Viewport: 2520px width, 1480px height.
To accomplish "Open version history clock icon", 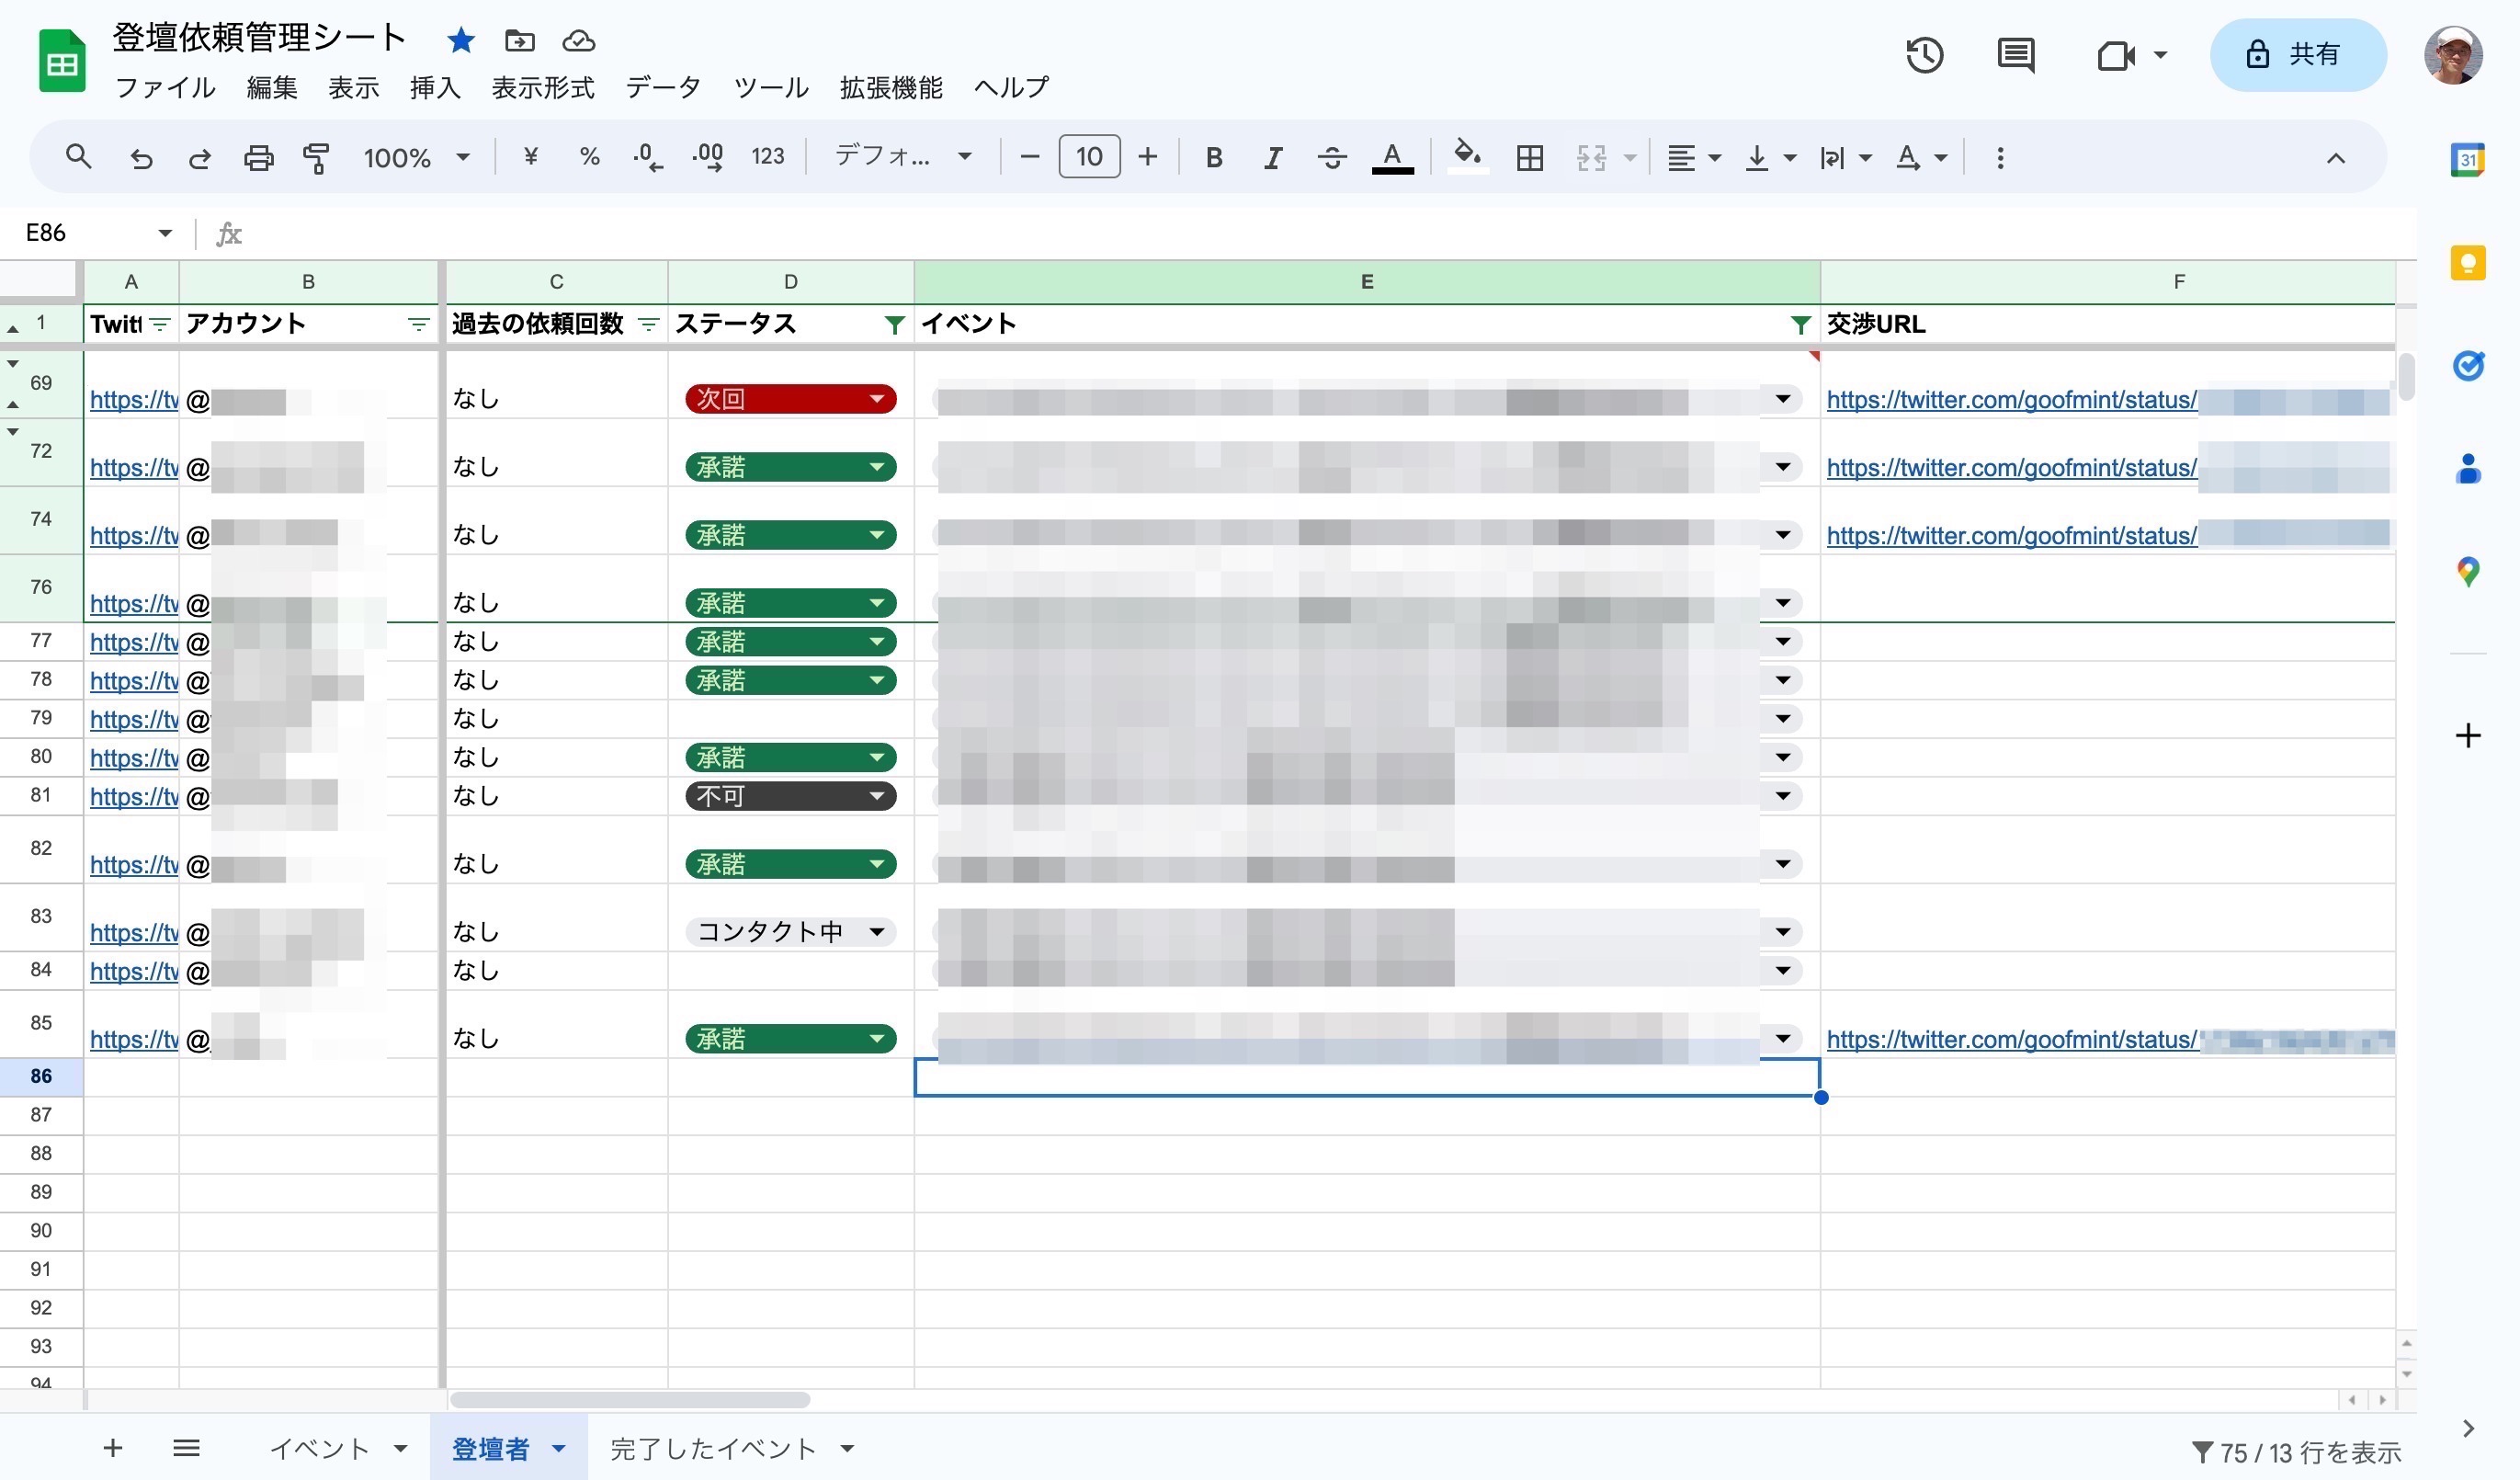I will pos(1924,54).
